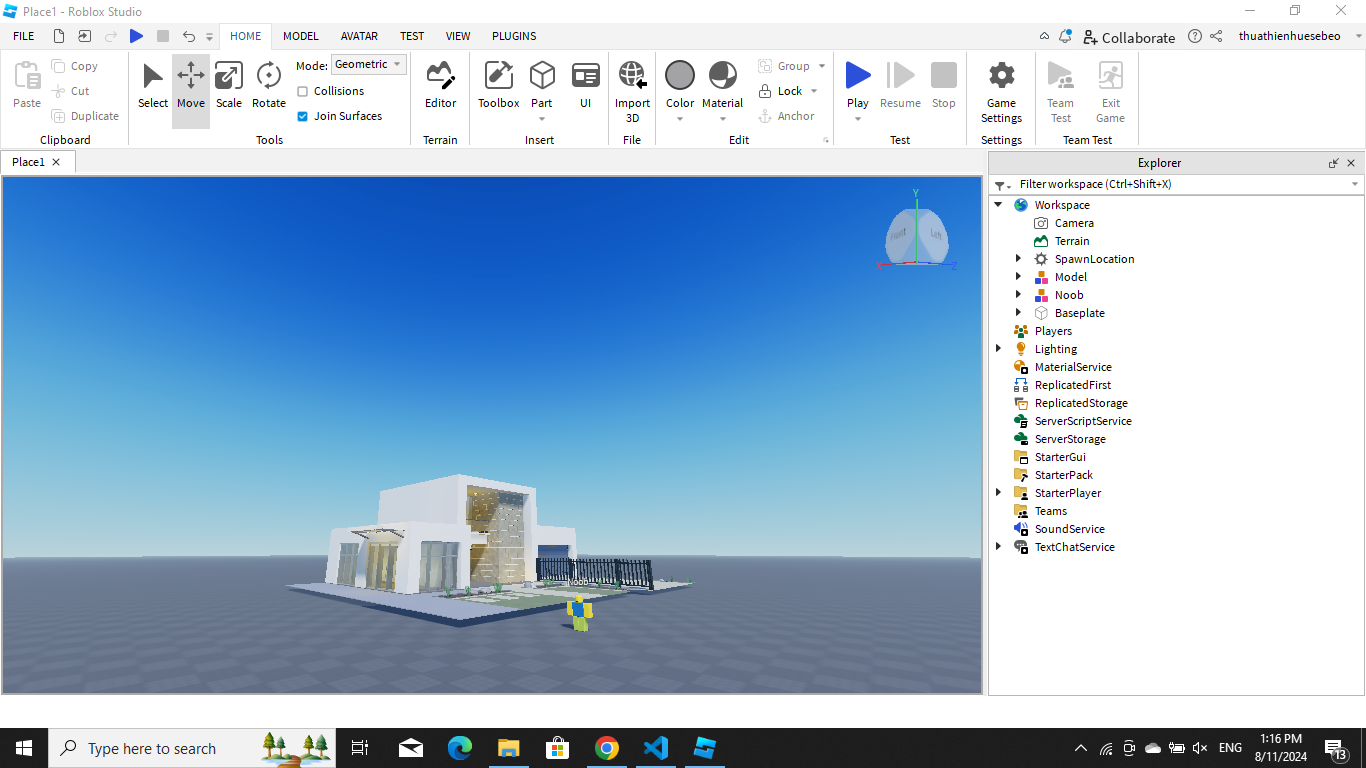Image resolution: width=1366 pixels, height=768 pixels.
Task: Expand the TextChatService node
Action: coord(998,547)
